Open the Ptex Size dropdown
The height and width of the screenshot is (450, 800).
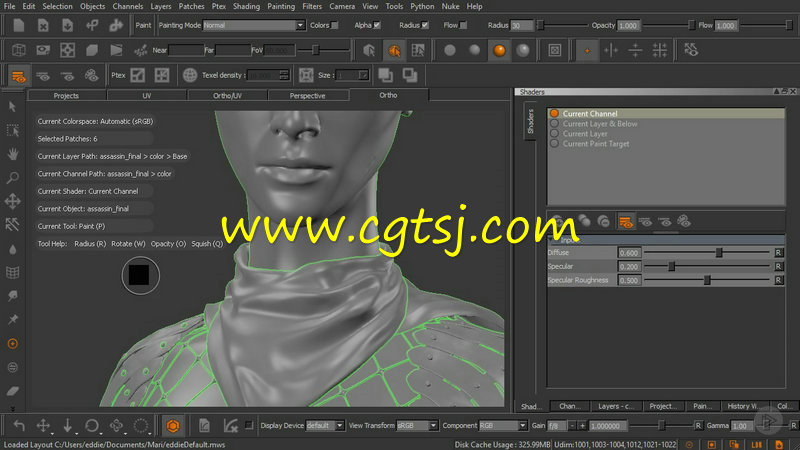[352, 75]
